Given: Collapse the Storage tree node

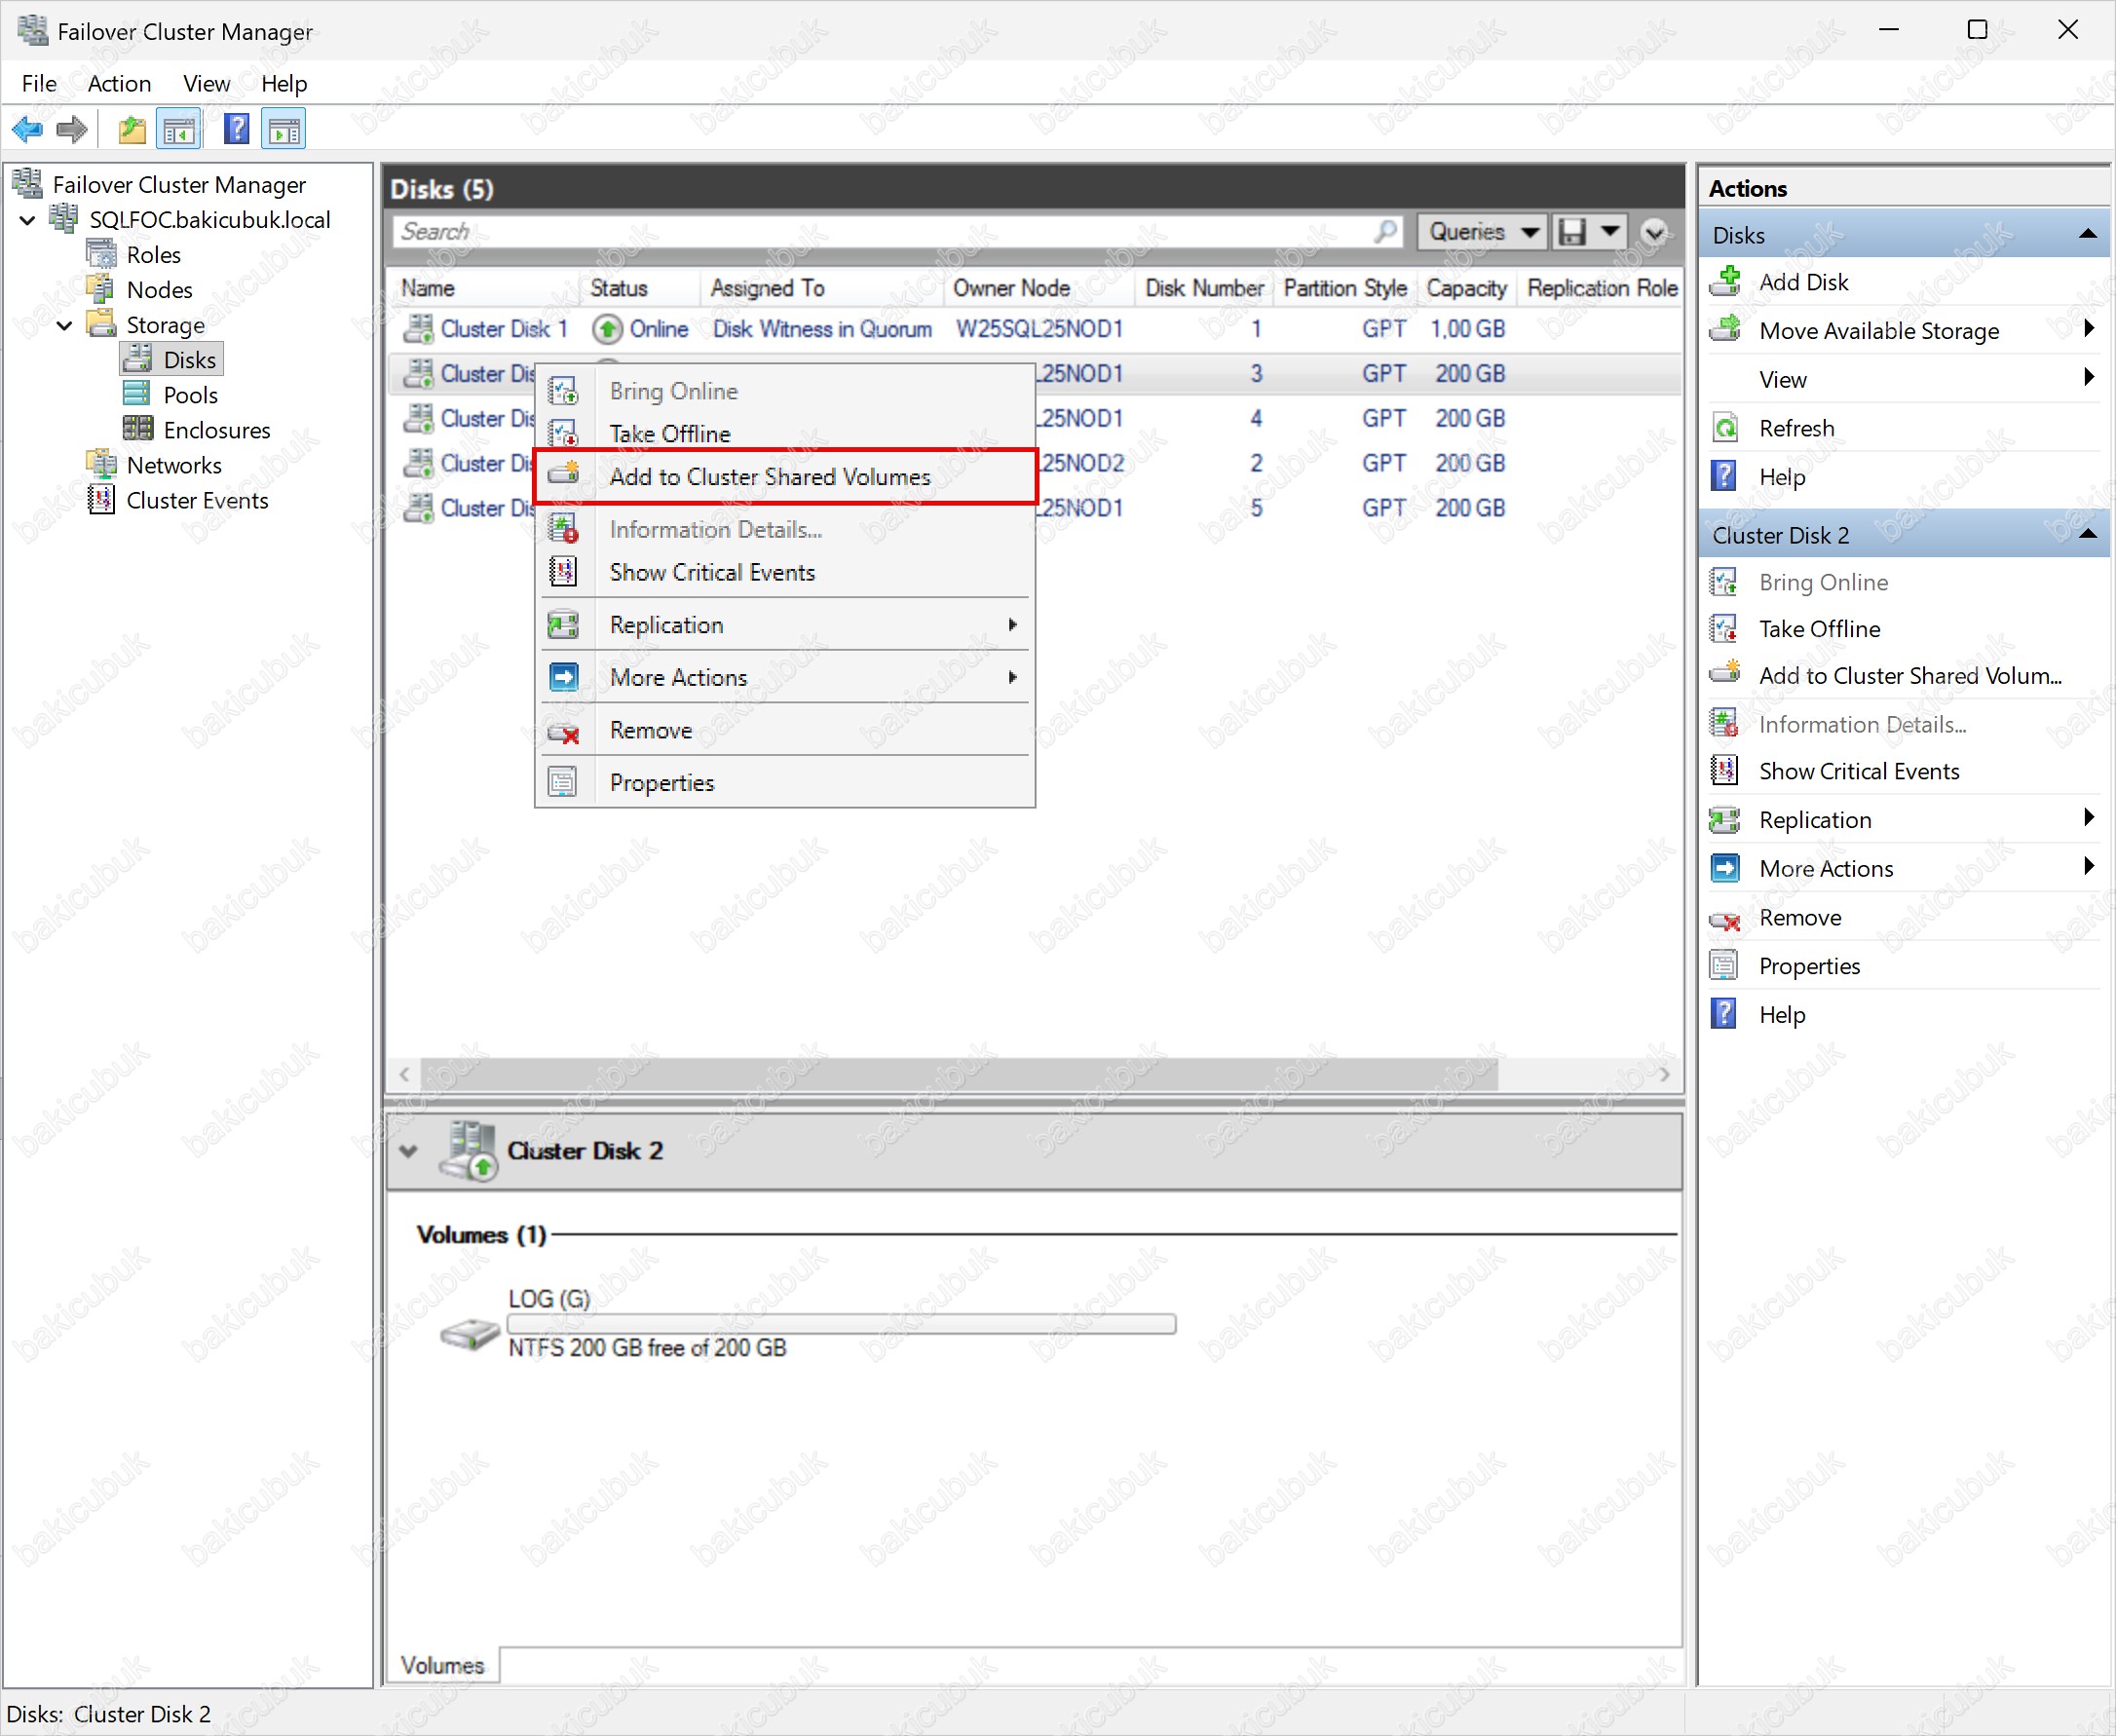Looking at the screenshot, I should [65, 325].
